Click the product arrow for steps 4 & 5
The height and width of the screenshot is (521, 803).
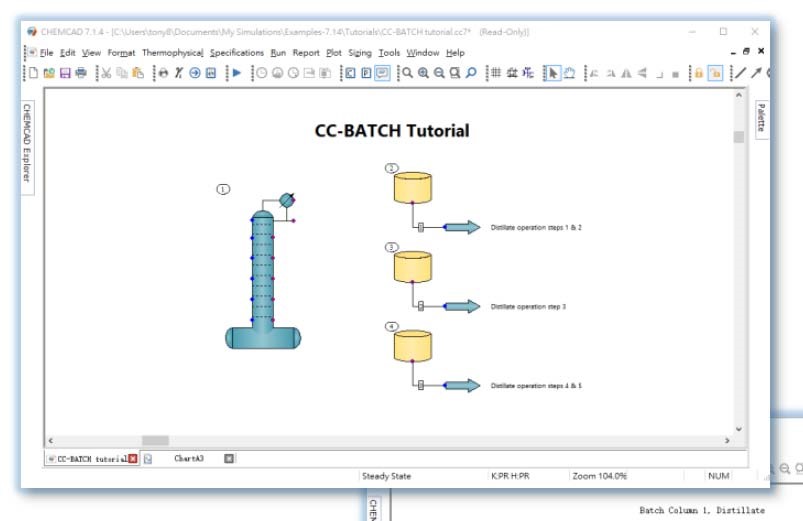pyautogui.click(x=462, y=385)
